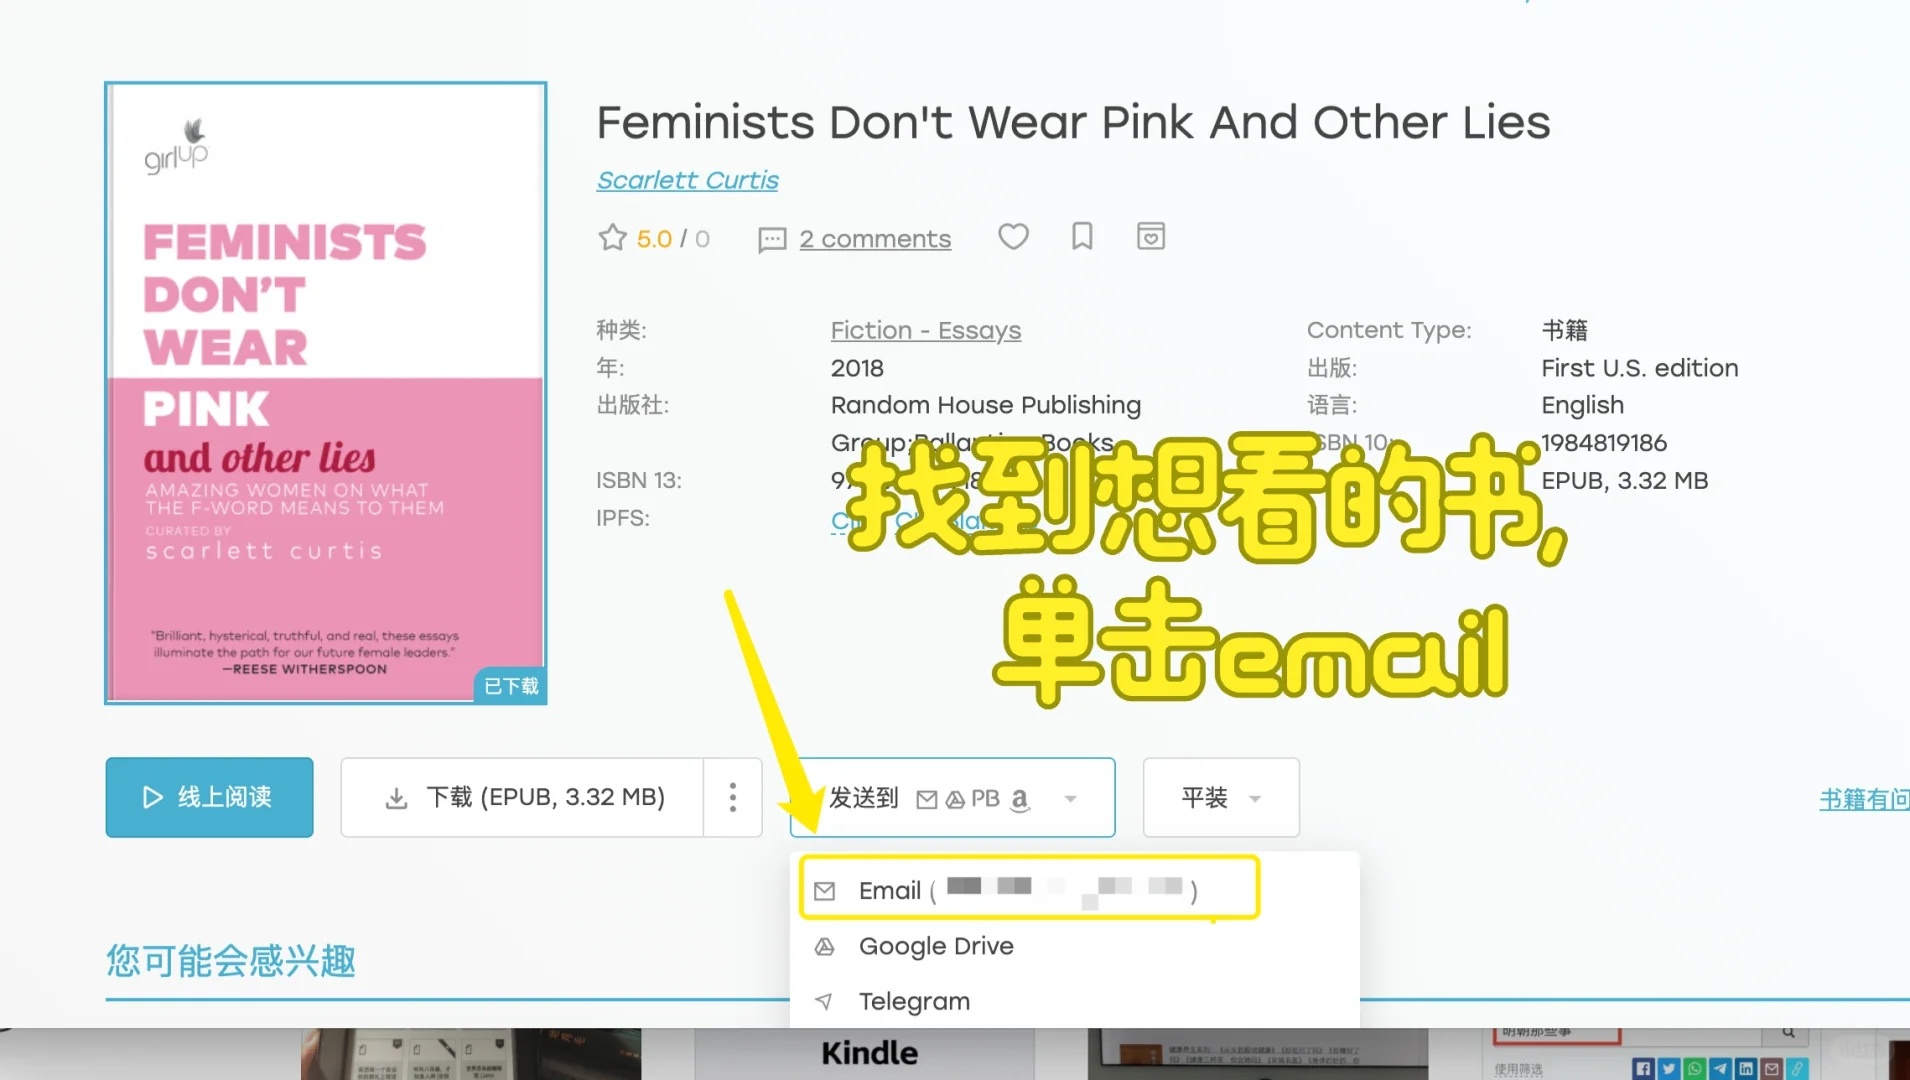The height and width of the screenshot is (1080, 1910).
Task: Click the Kindle recommended thumbnail
Action: tap(865, 1053)
